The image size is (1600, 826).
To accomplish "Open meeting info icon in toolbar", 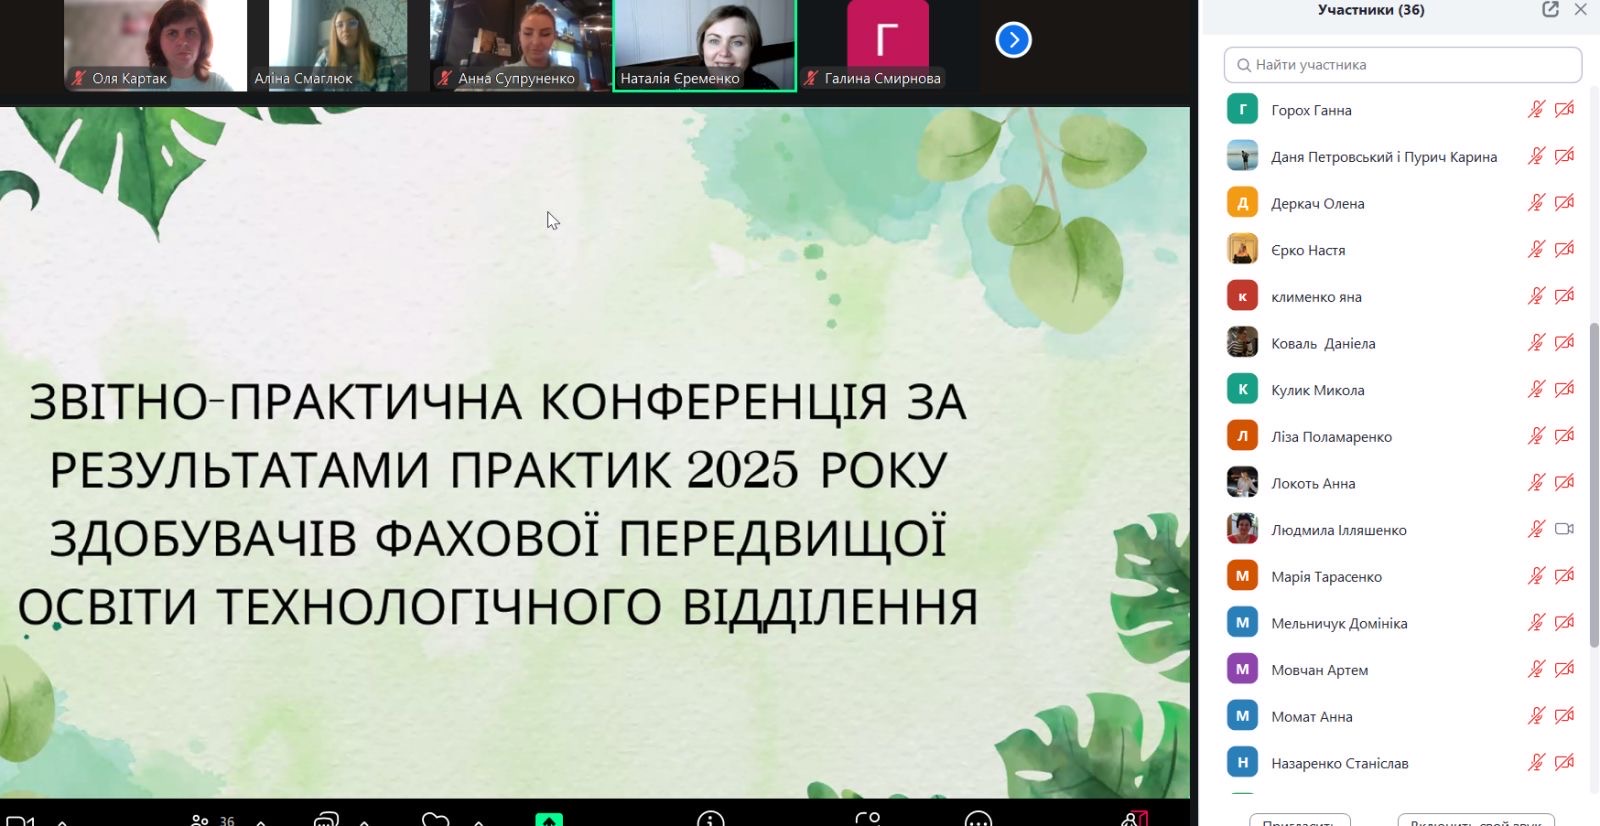I will (710, 820).
